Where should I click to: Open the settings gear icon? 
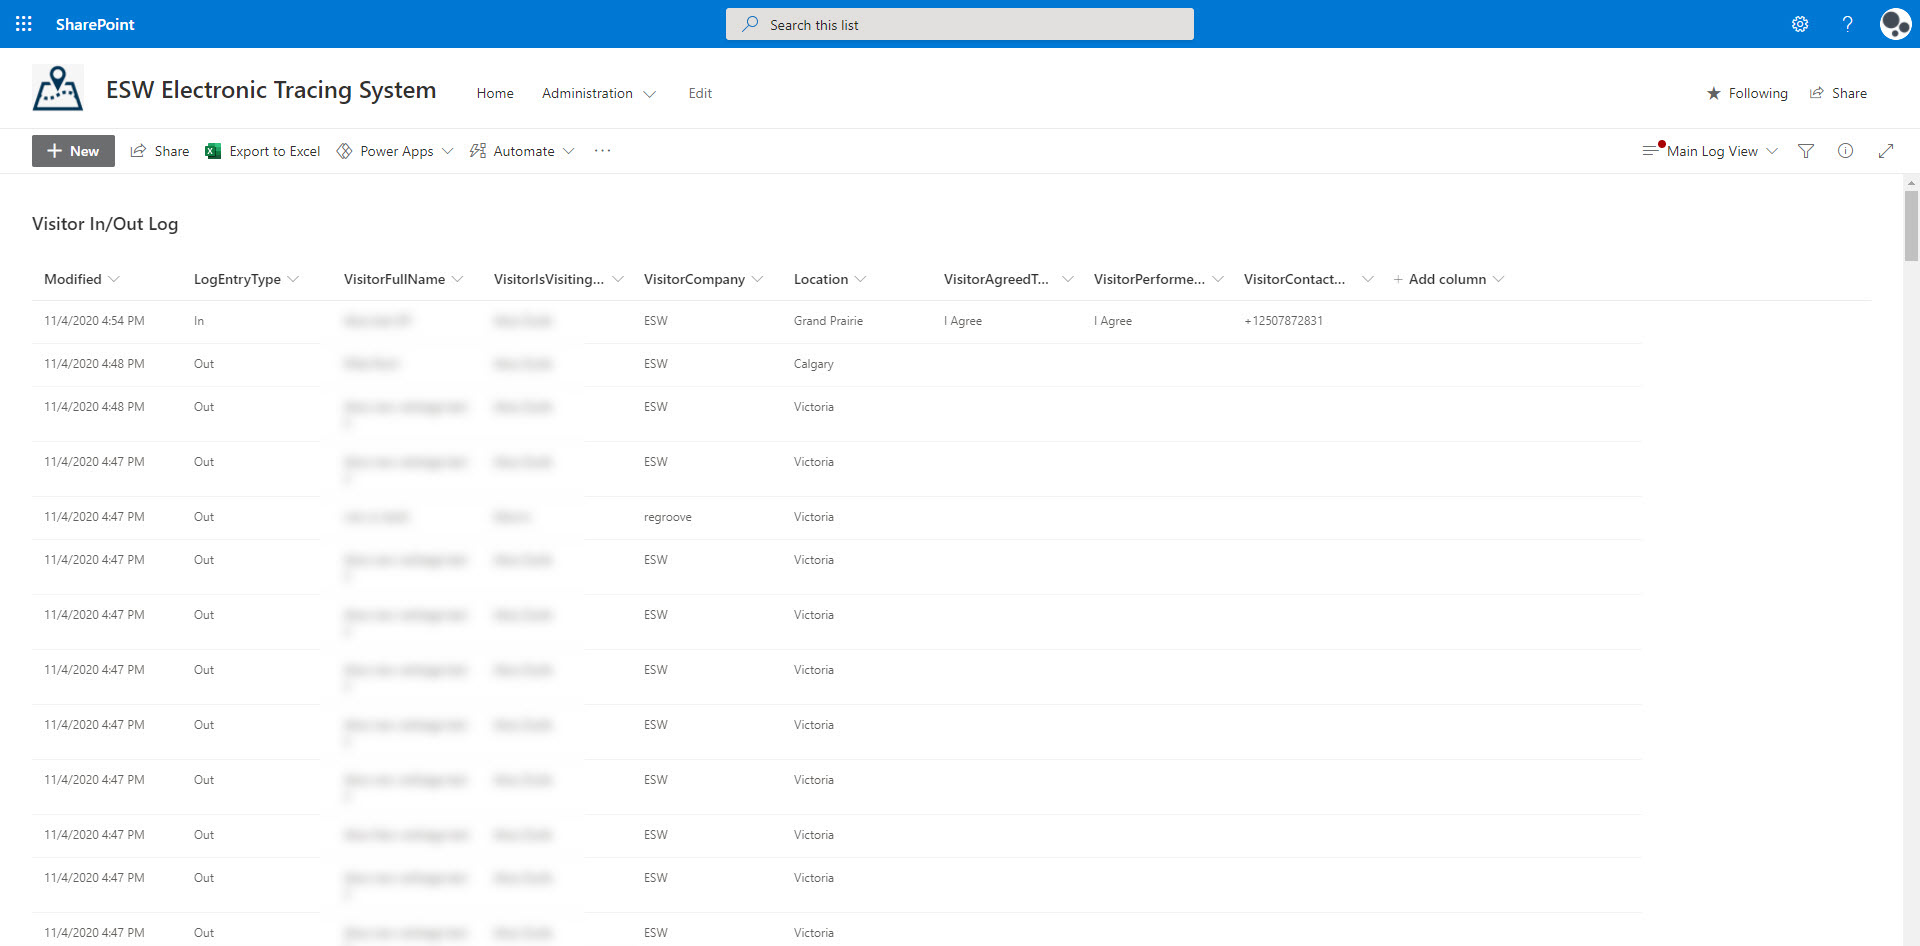[x=1799, y=24]
